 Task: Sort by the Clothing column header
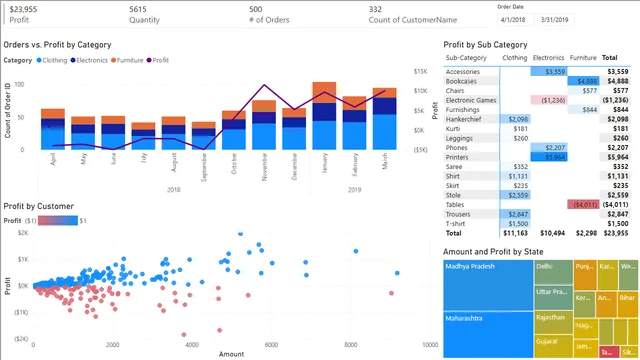pos(515,58)
